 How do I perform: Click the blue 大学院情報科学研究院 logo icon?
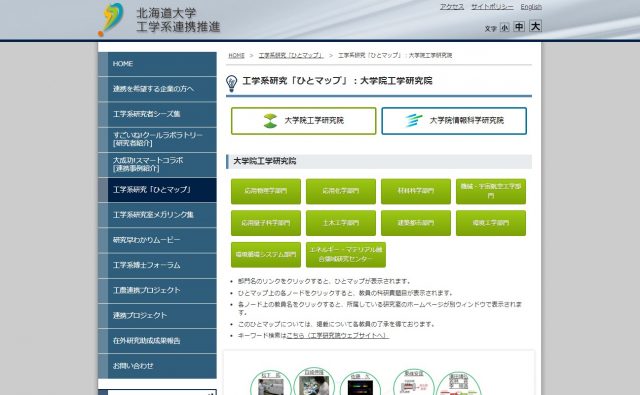[x=413, y=120]
